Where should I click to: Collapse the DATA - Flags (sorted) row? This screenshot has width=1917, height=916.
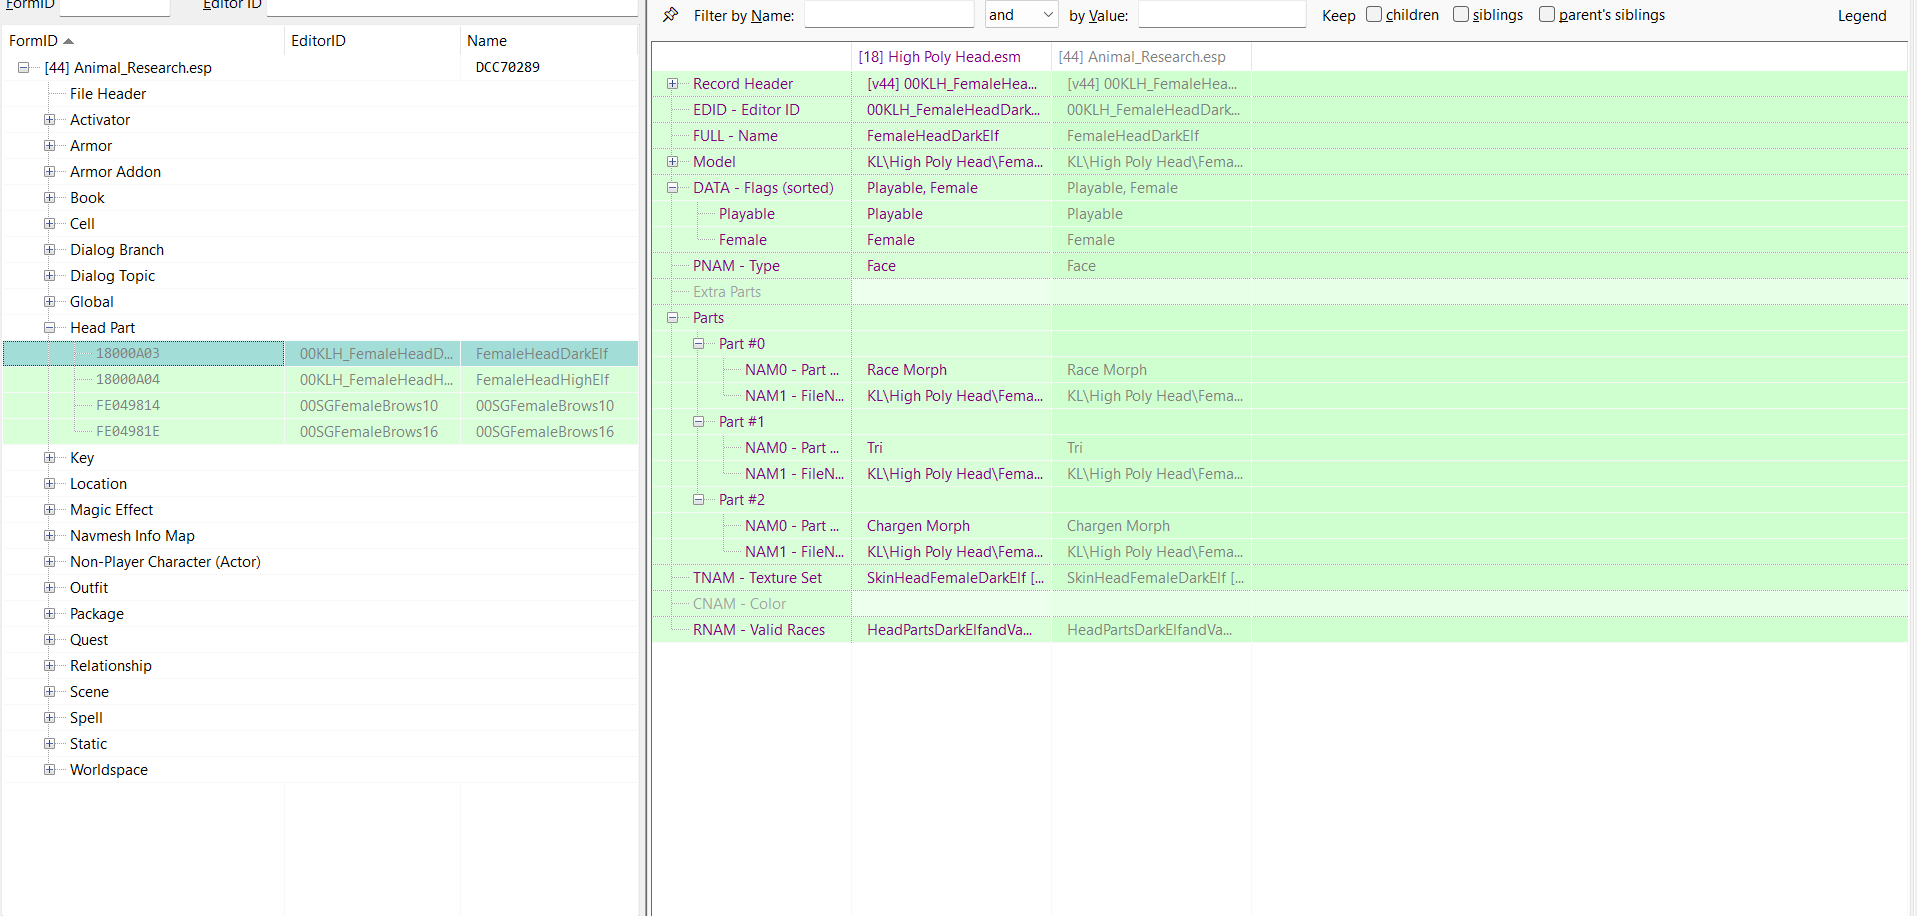click(673, 188)
